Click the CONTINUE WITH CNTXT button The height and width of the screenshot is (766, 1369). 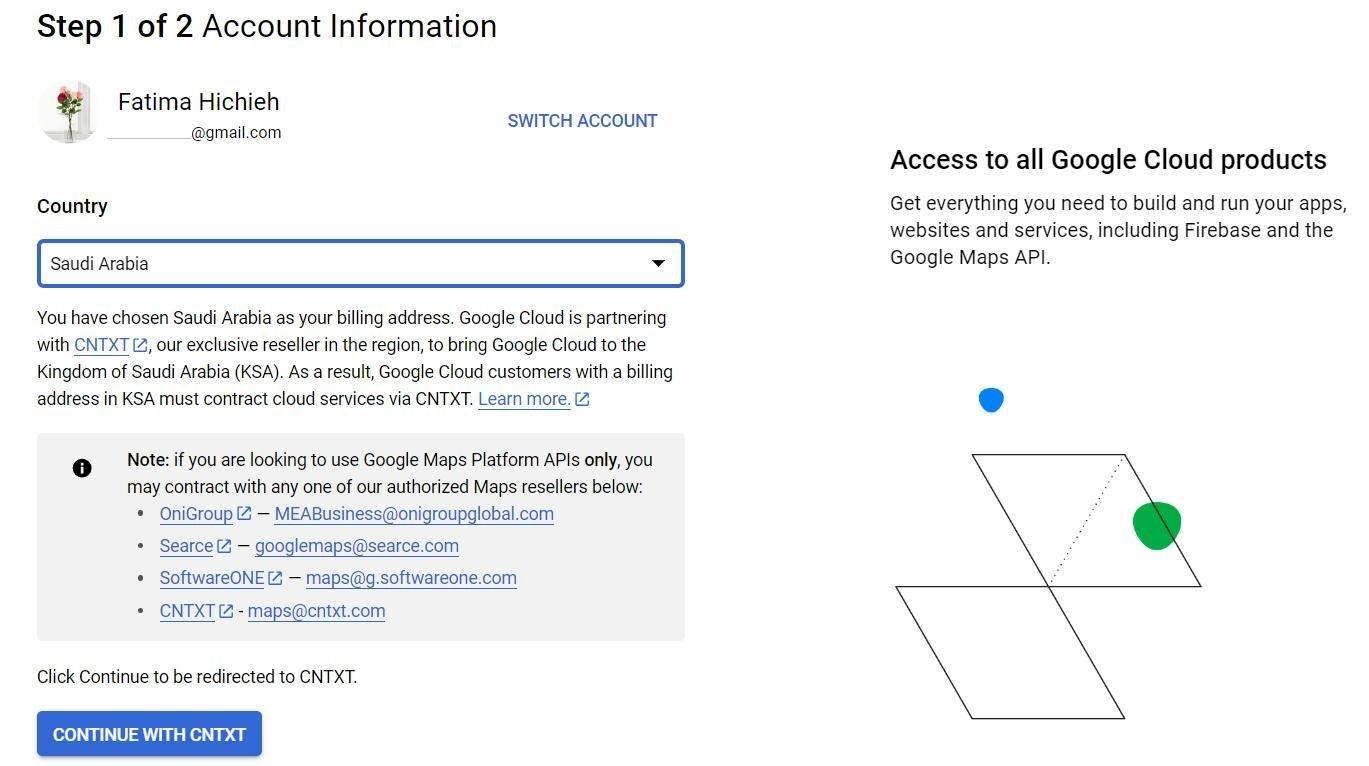click(149, 734)
